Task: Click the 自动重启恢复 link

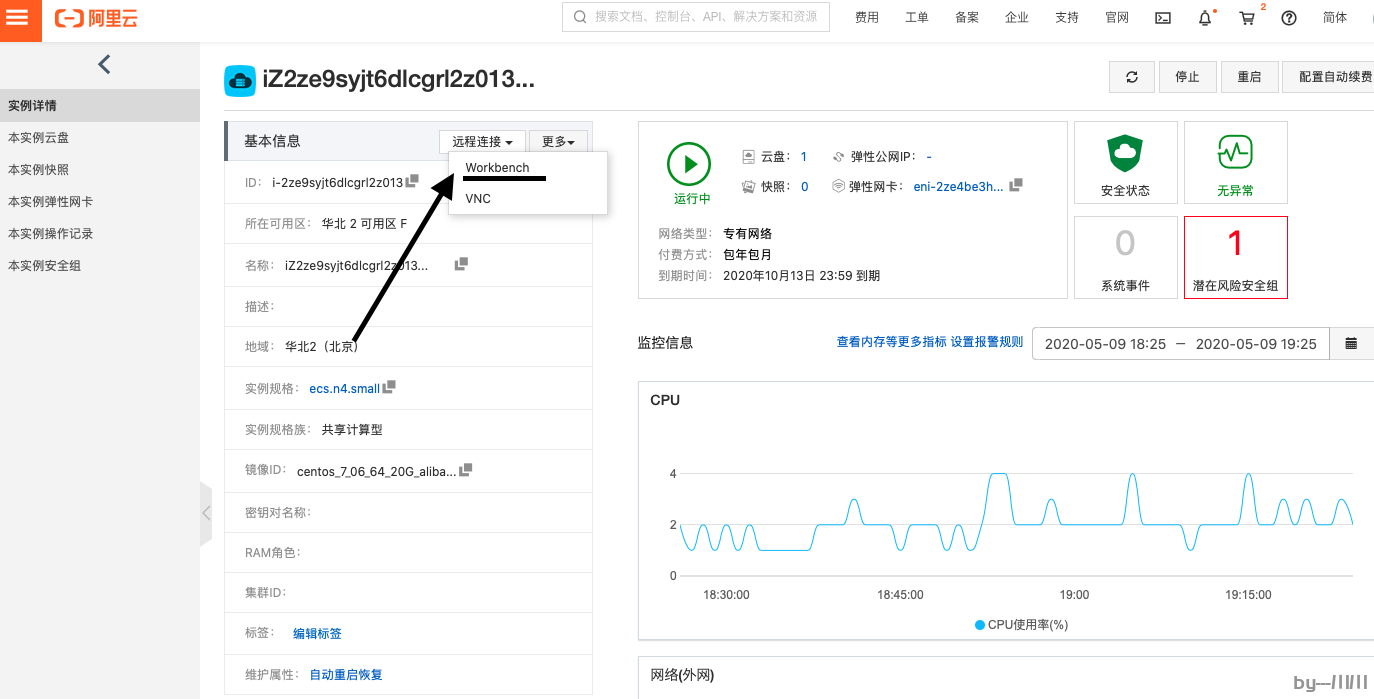Action: coord(346,674)
